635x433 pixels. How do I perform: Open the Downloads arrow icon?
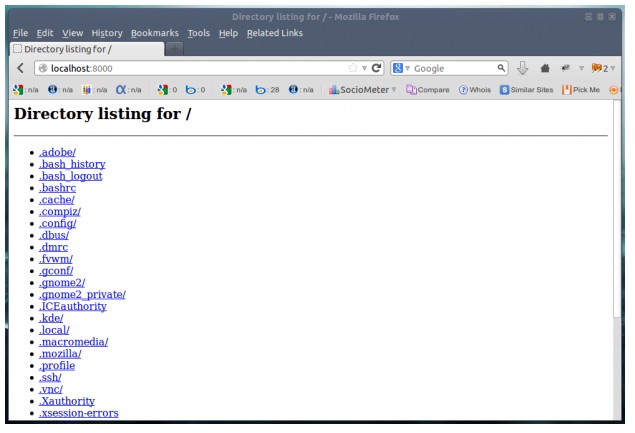click(522, 68)
